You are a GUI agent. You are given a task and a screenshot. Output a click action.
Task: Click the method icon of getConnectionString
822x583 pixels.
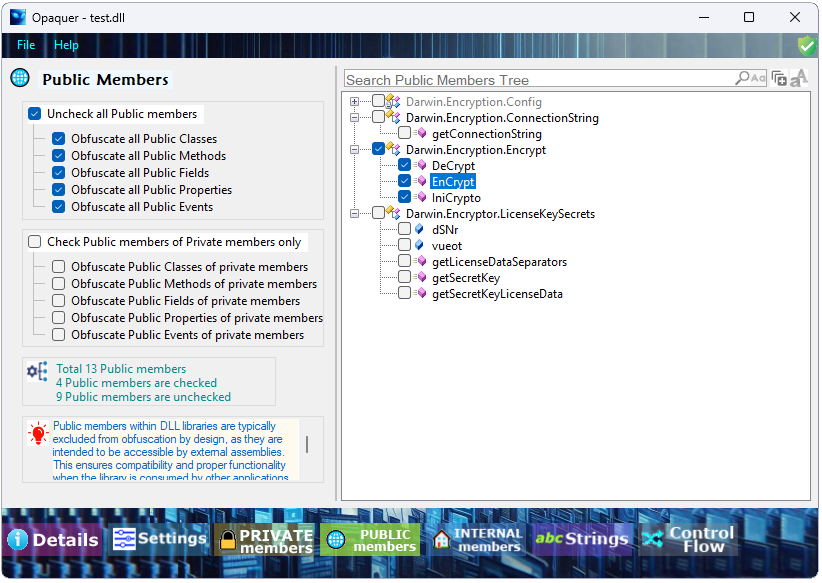coord(420,133)
